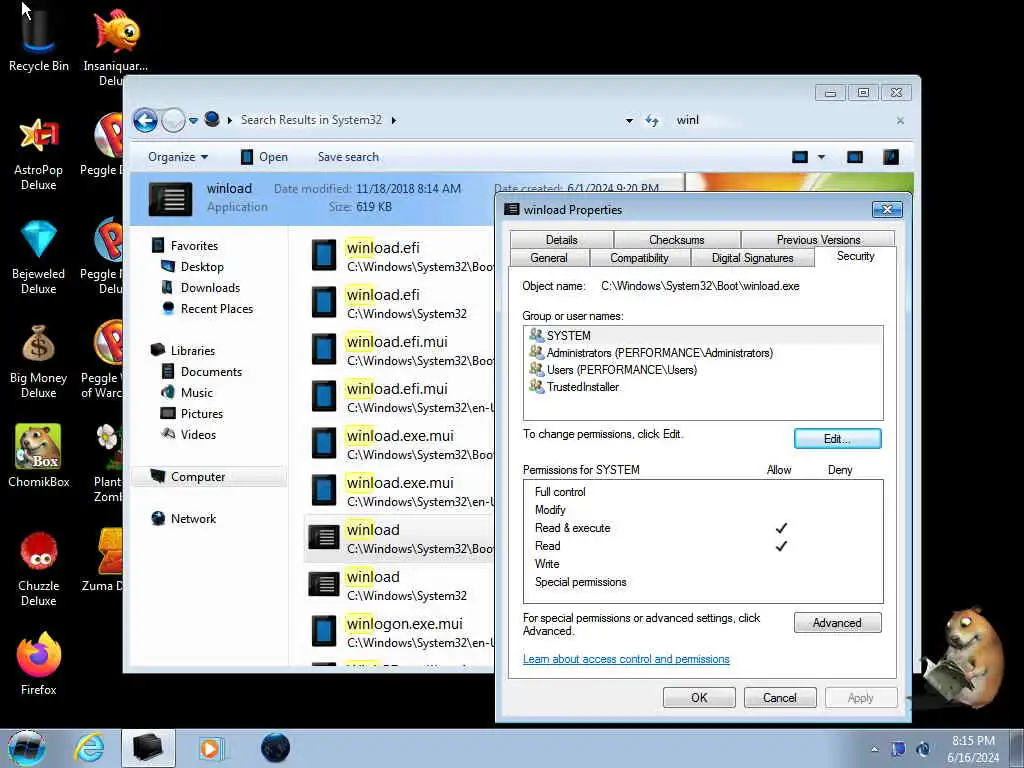
Task: Open the Windows Start orb
Action: [27, 748]
